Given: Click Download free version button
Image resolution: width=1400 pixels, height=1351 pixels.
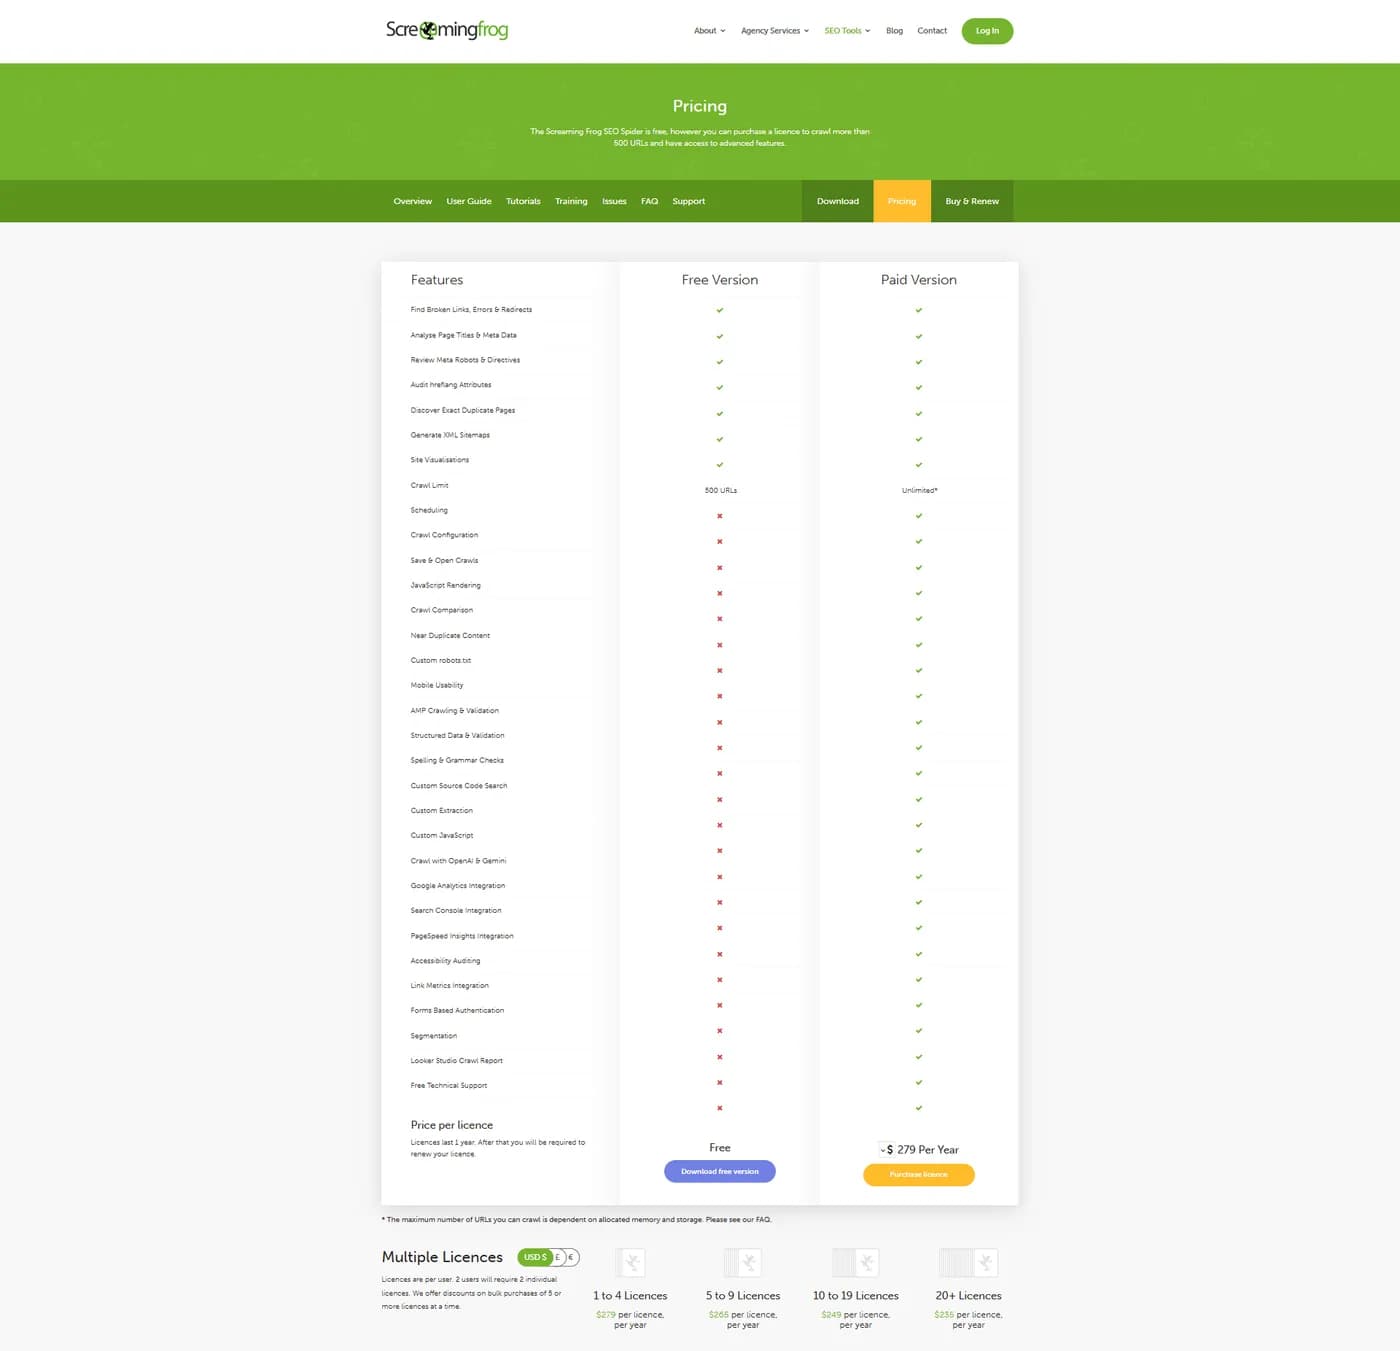Looking at the screenshot, I should tap(720, 1171).
